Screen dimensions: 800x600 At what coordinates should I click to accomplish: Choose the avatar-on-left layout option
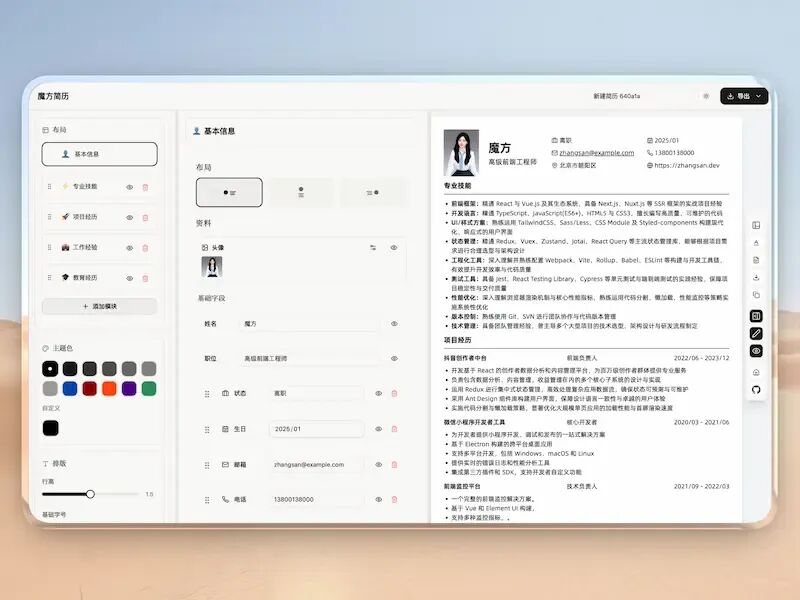(229, 192)
